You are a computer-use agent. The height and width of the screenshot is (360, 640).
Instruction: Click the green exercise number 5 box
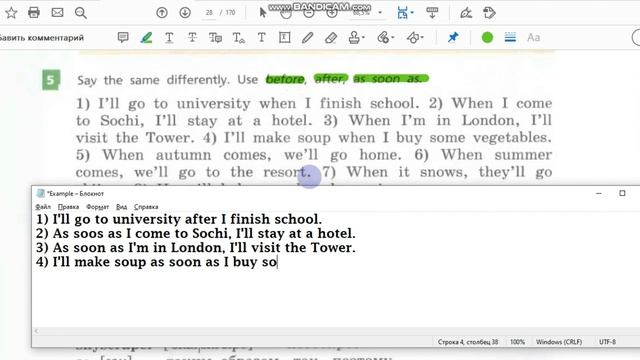pos(51,80)
